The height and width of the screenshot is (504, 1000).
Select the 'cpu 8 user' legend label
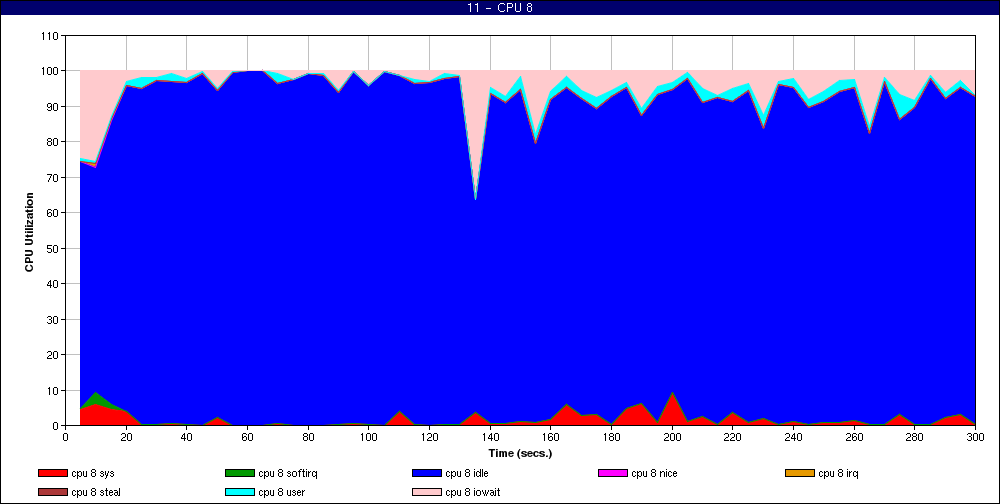point(282,493)
